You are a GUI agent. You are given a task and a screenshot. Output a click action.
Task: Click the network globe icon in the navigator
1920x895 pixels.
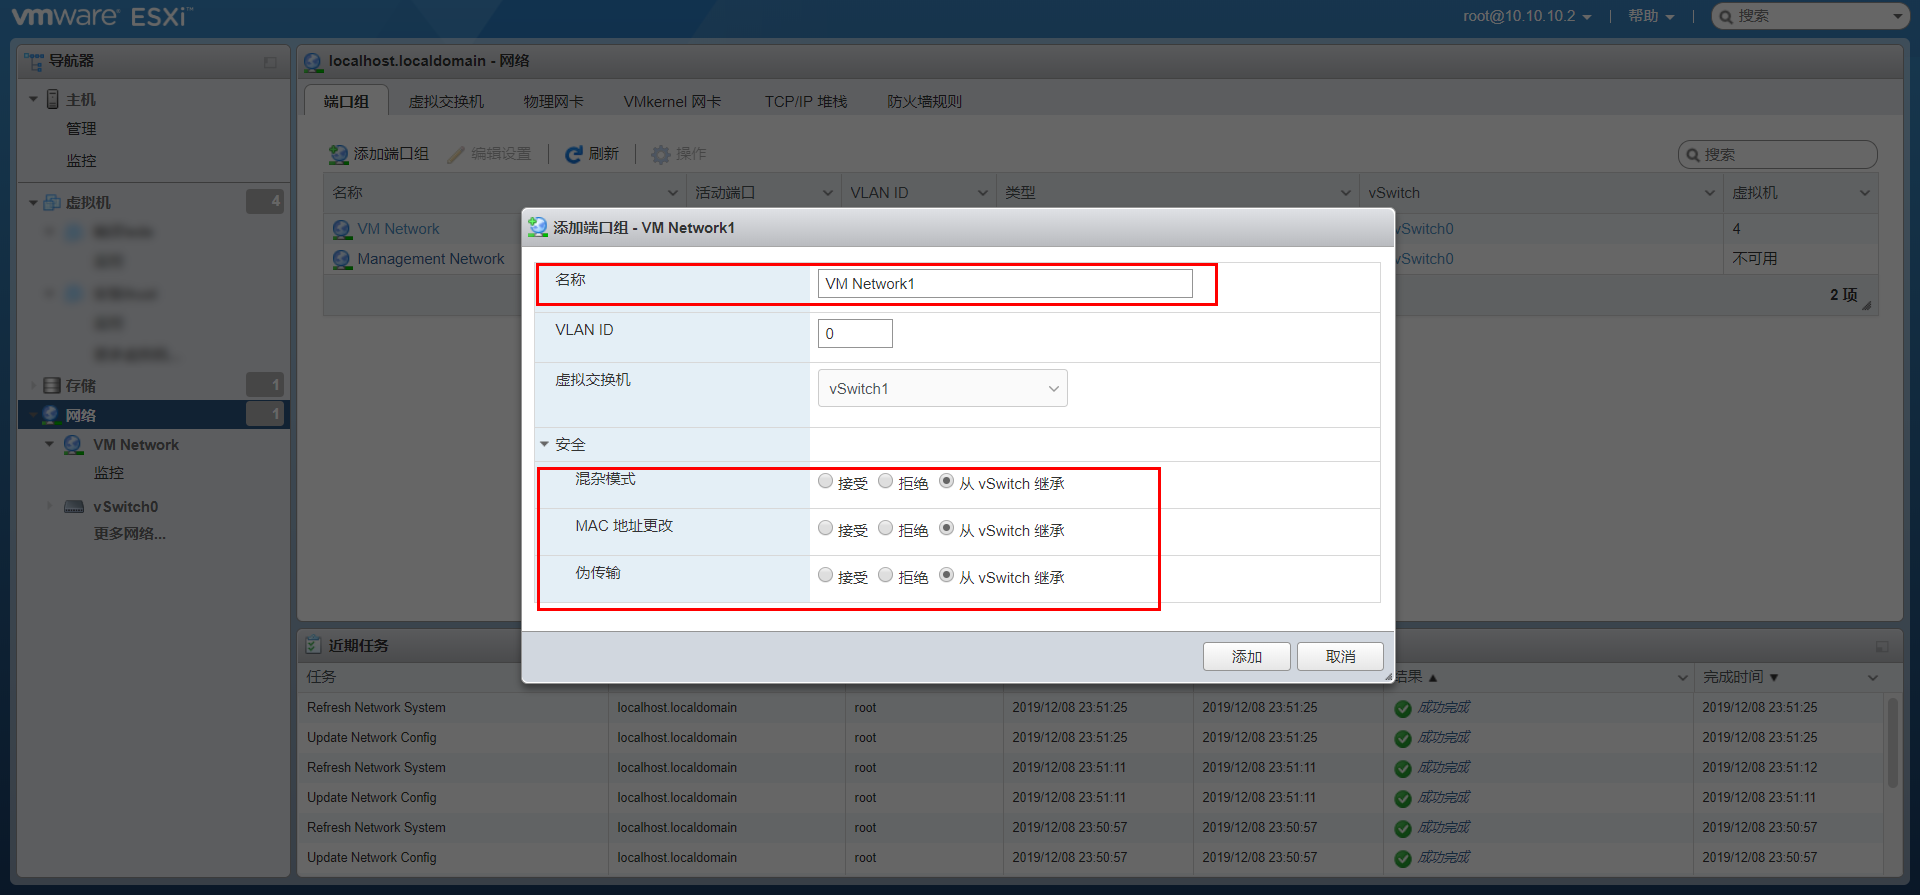[51, 414]
